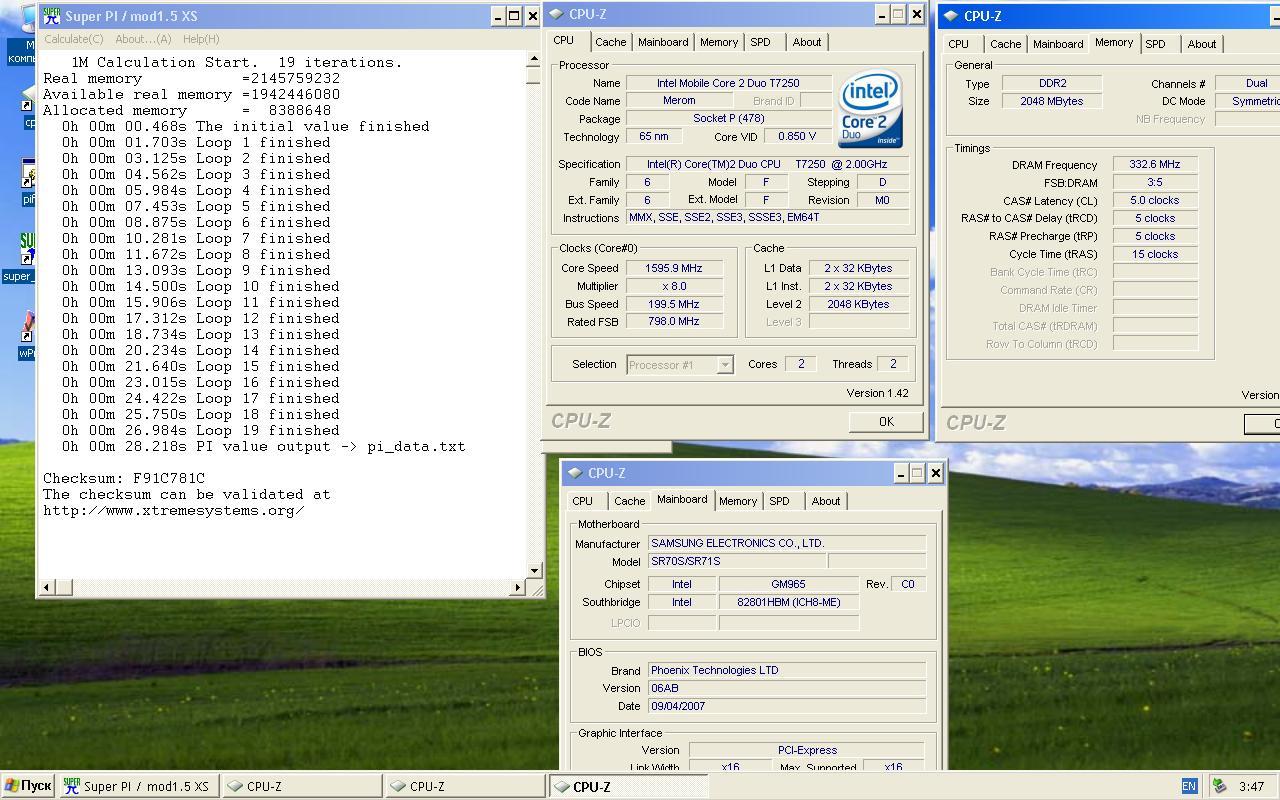Activate the first CPU-Z taskbar button
Viewport: 1280px width, 800px height.
[x=302, y=787]
